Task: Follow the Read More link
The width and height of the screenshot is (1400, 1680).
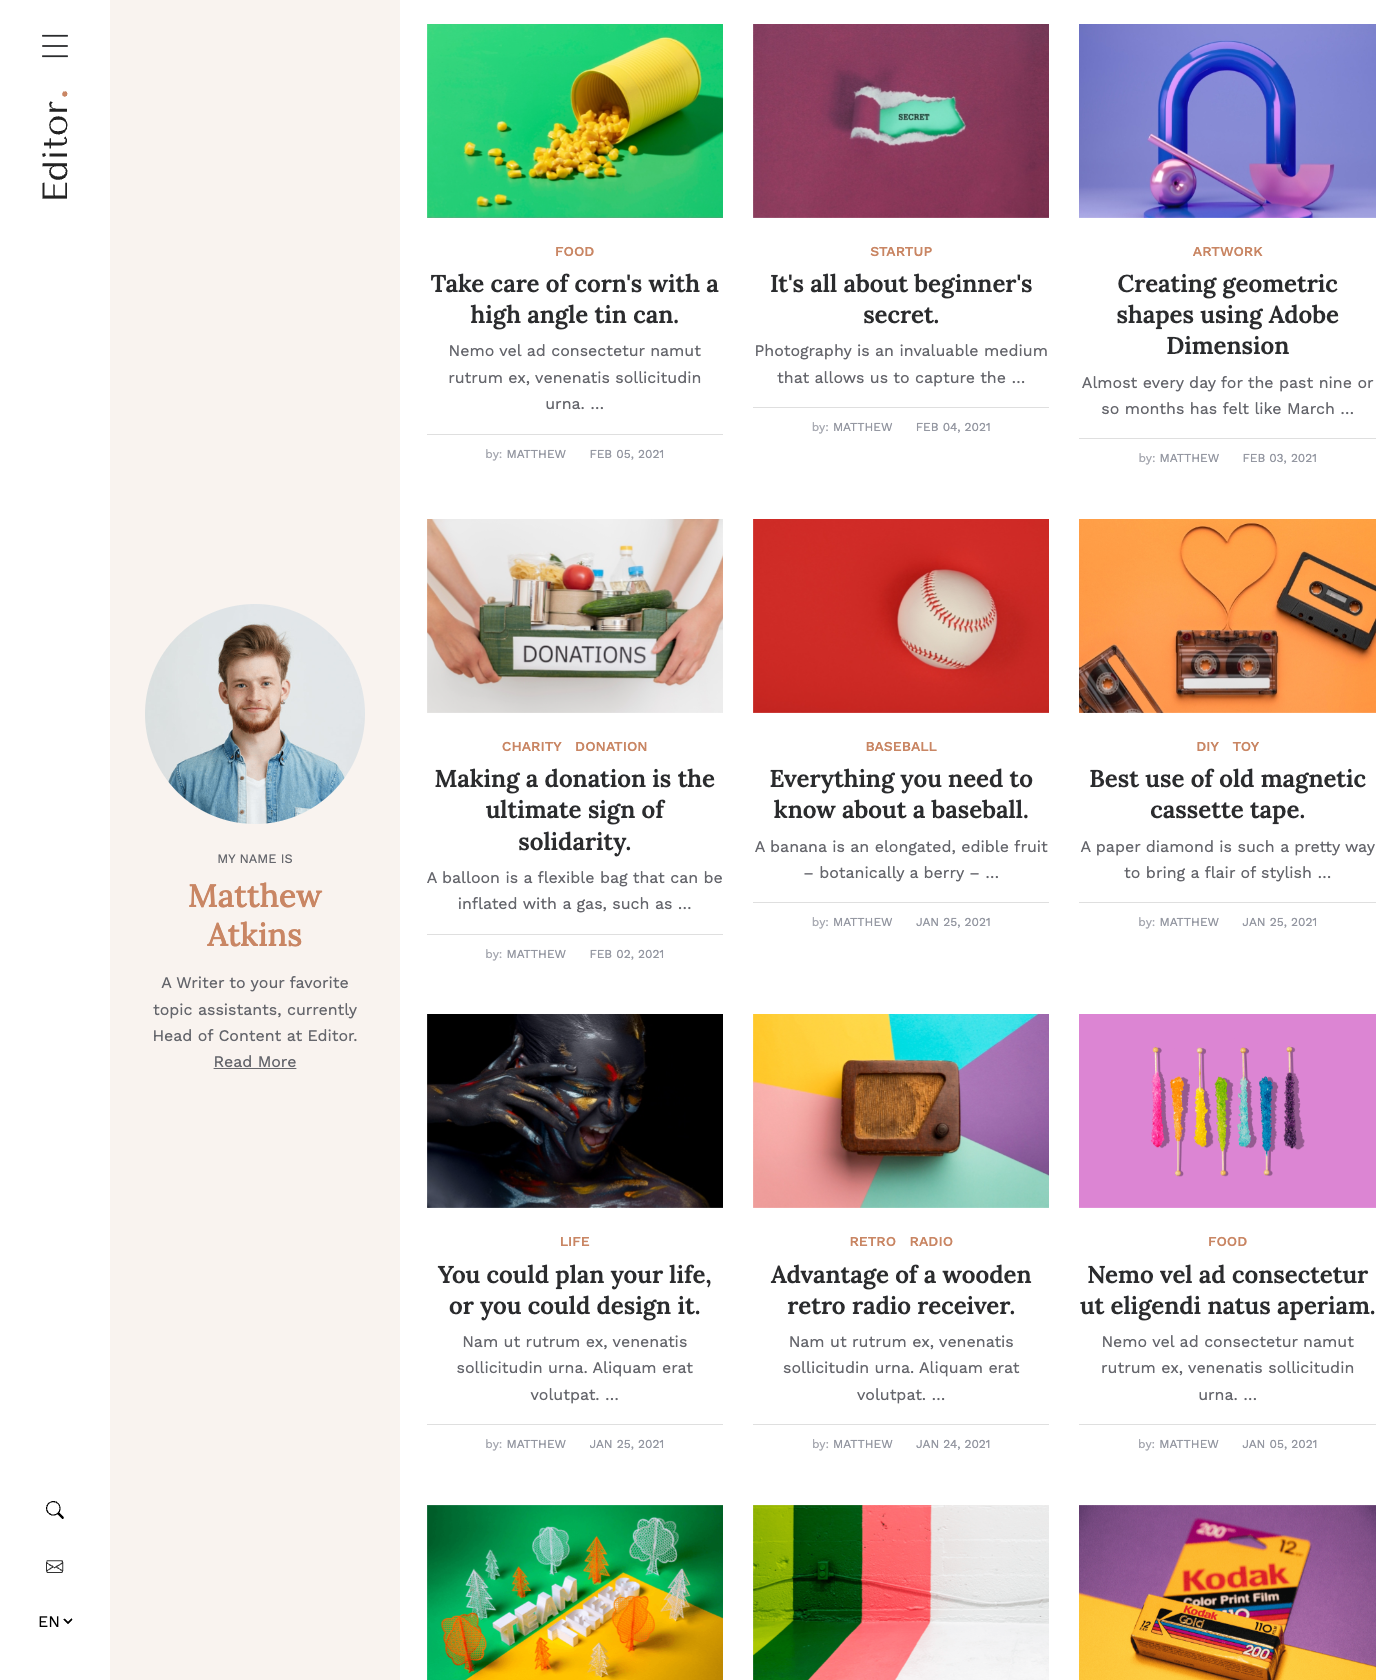Action: [255, 1062]
